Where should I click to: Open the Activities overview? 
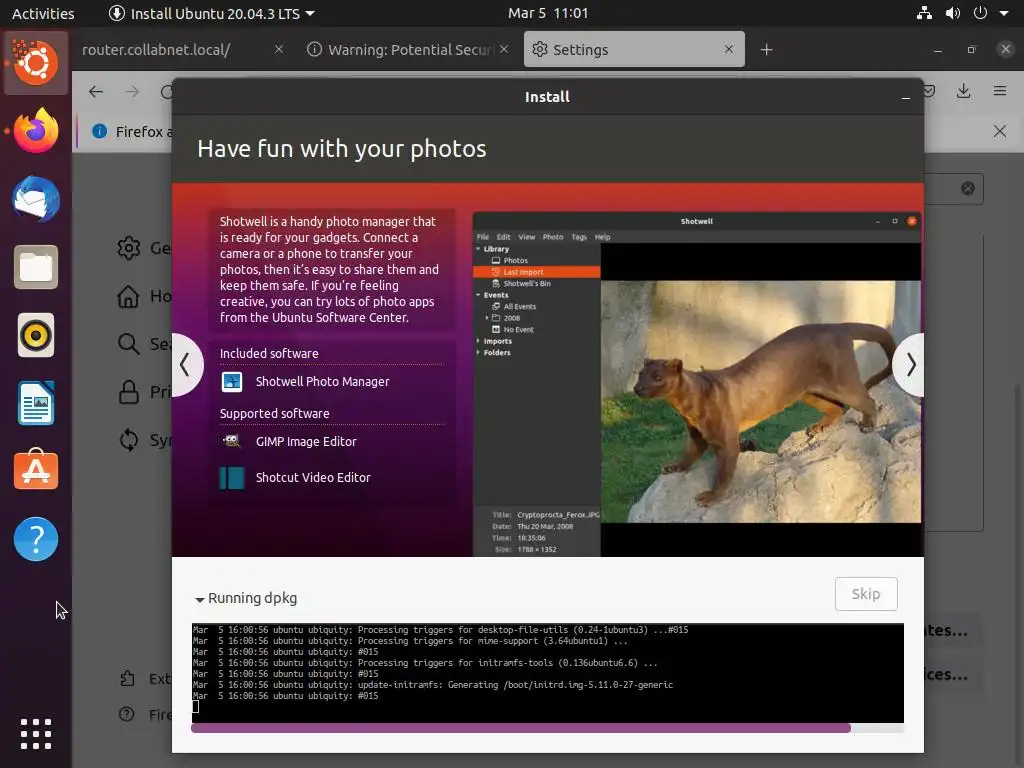[x=43, y=13]
